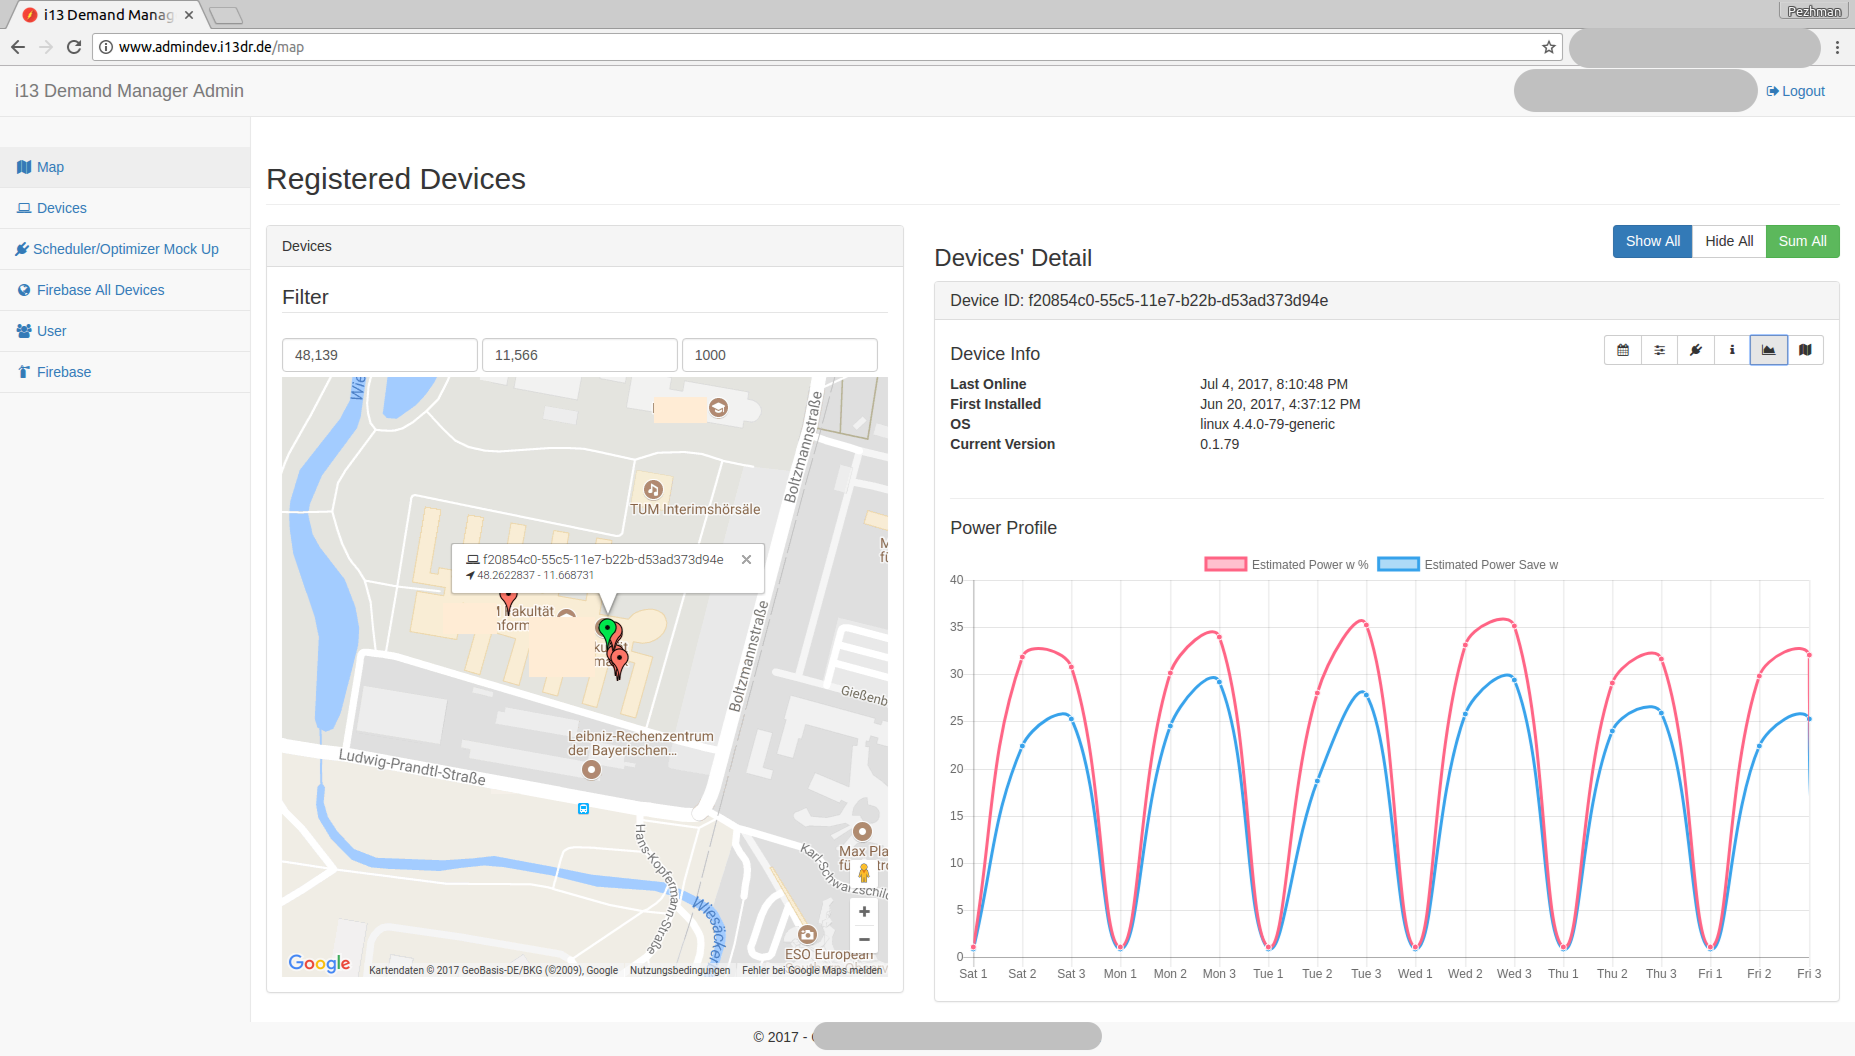Image resolution: width=1855 pixels, height=1056 pixels.
Task: Open the calendar view for device
Action: pos(1622,350)
